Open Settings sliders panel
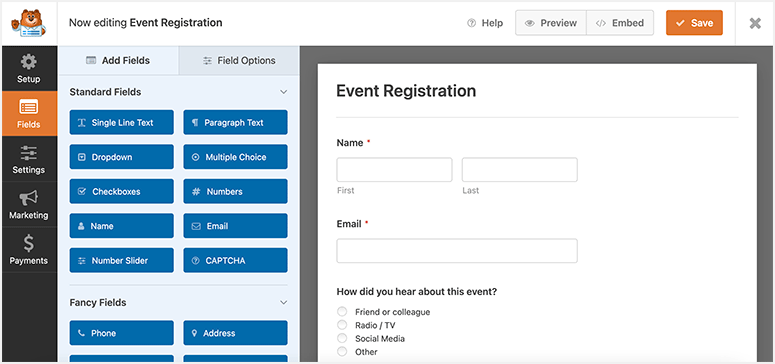The width and height of the screenshot is (775, 364). coord(29,159)
